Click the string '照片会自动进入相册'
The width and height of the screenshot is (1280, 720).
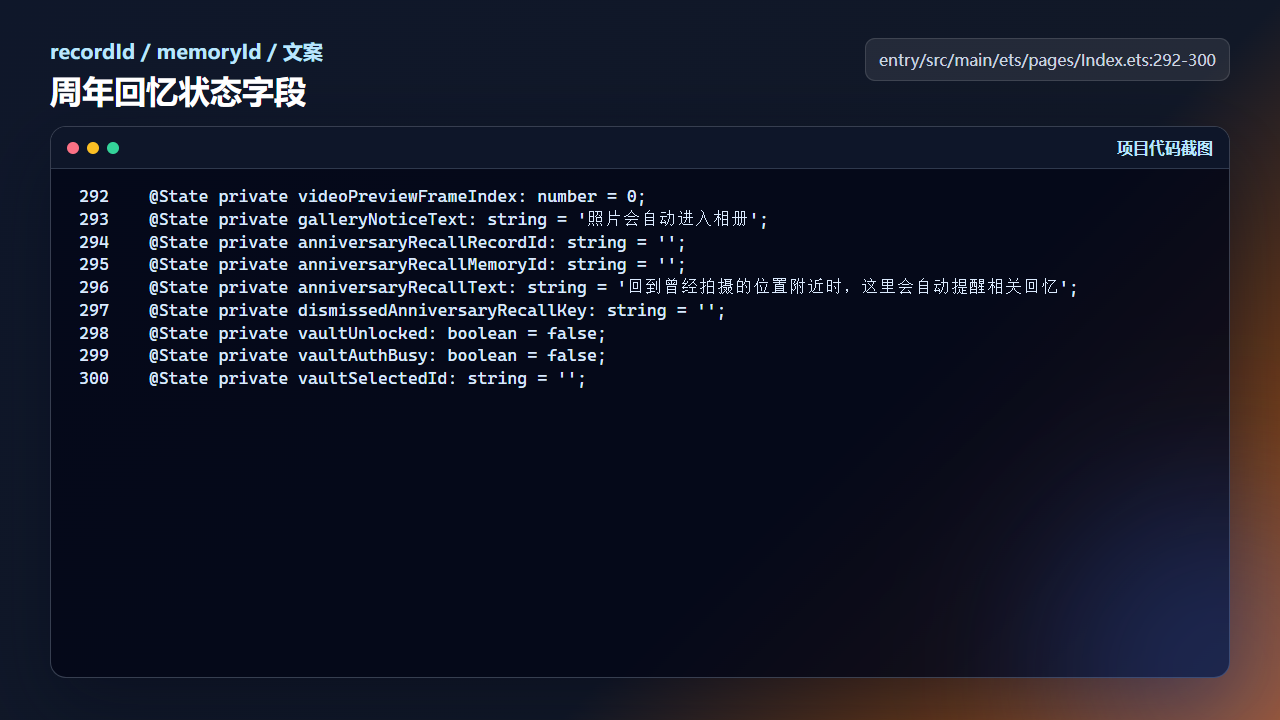pyautogui.click(x=668, y=219)
